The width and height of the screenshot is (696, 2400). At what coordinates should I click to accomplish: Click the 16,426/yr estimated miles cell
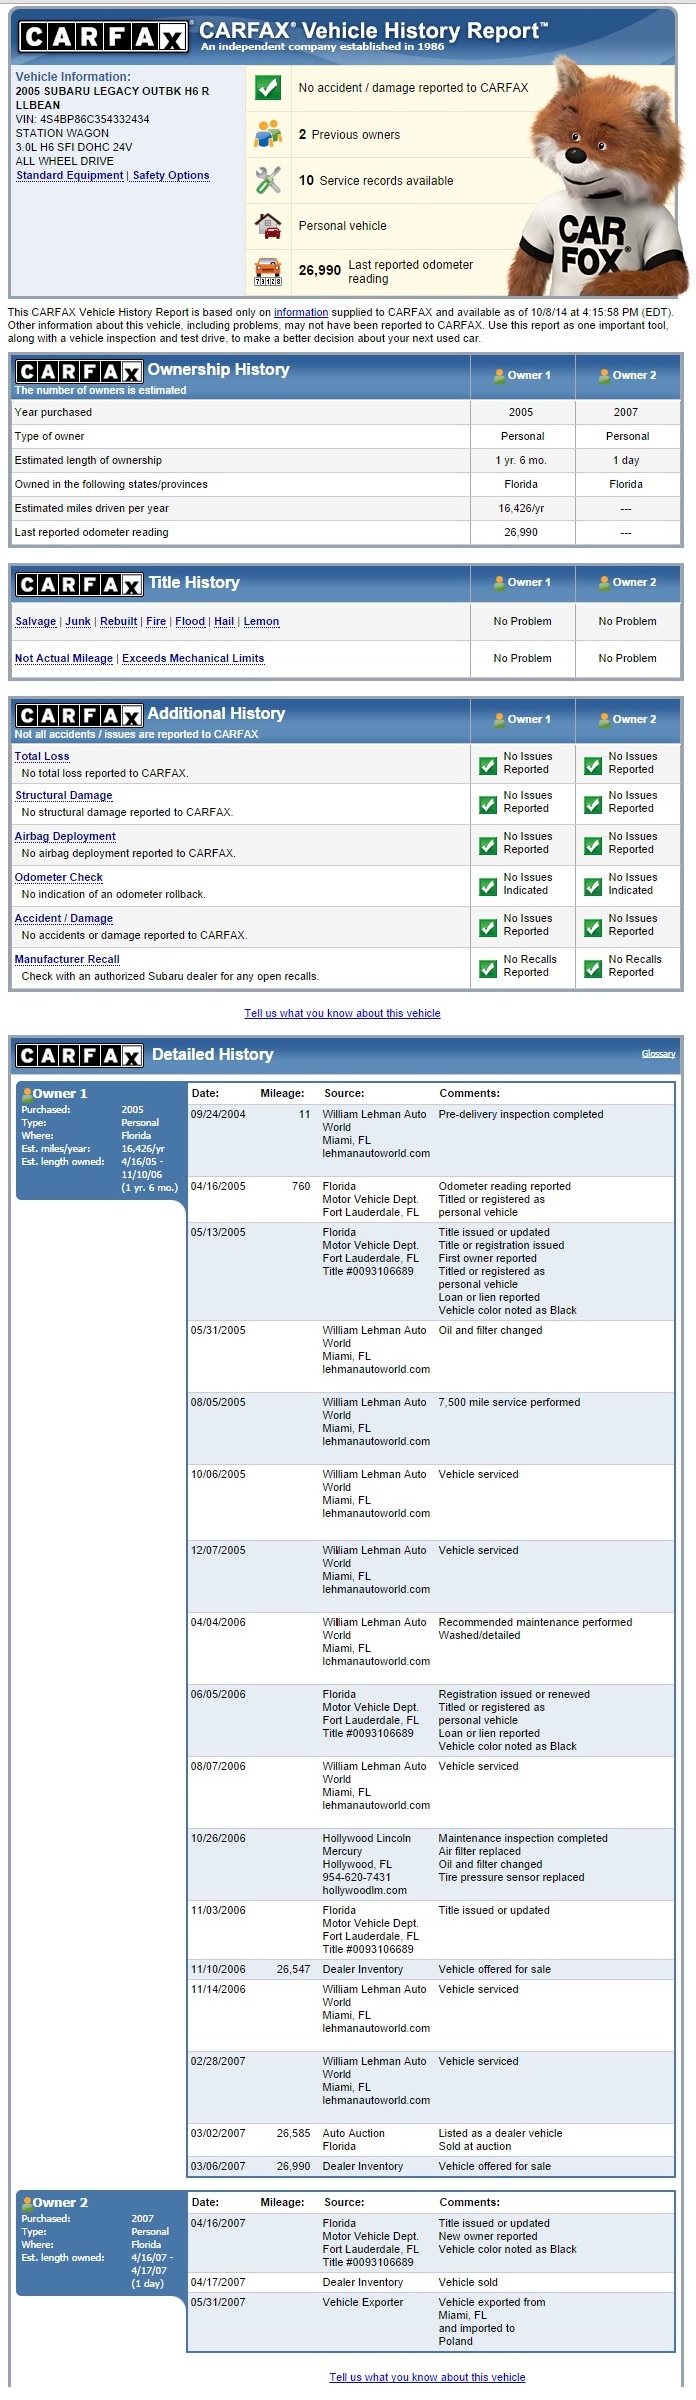[x=521, y=508]
